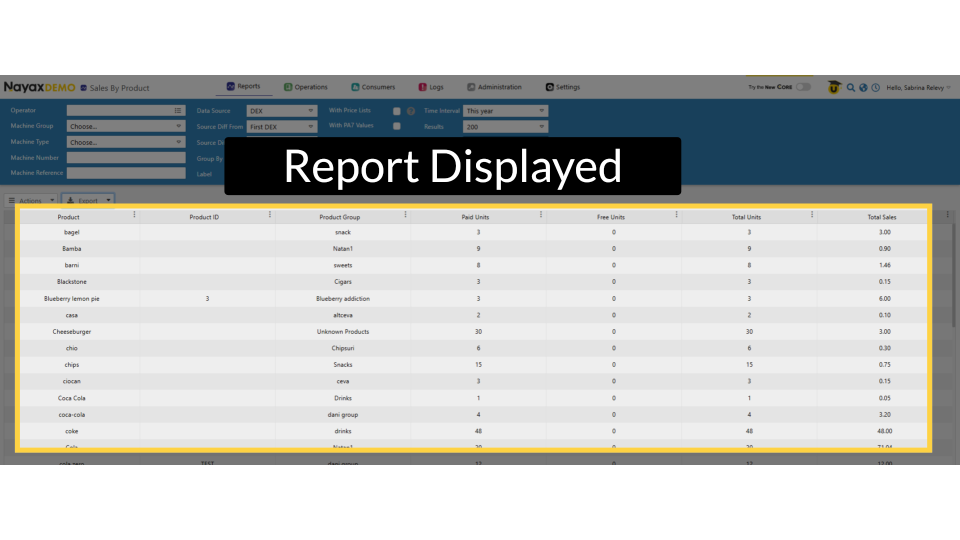Click the help icon beside With Price Lists

pos(411,111)
